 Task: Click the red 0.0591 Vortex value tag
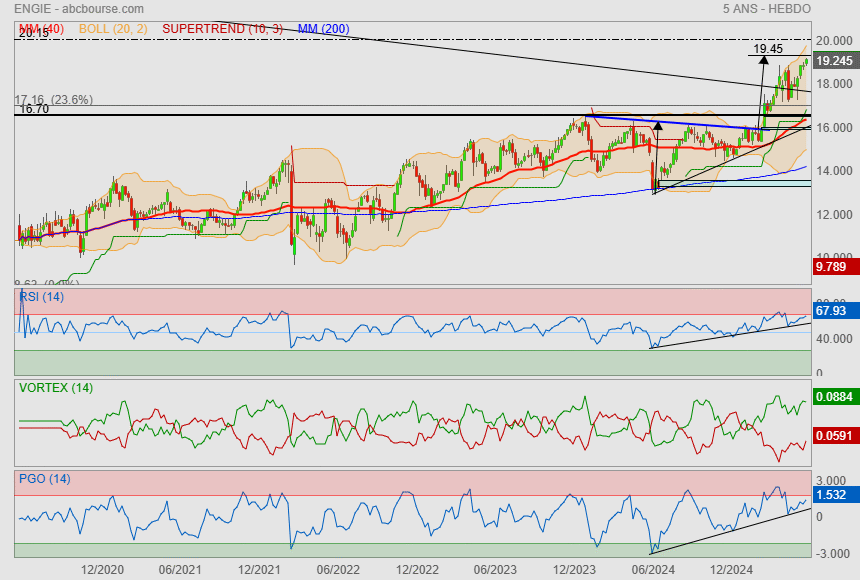tap(835, 436)
